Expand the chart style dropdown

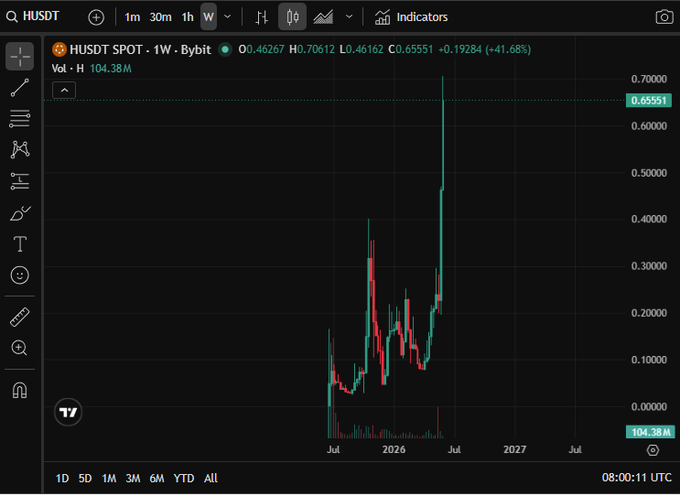tap(349, 17)
